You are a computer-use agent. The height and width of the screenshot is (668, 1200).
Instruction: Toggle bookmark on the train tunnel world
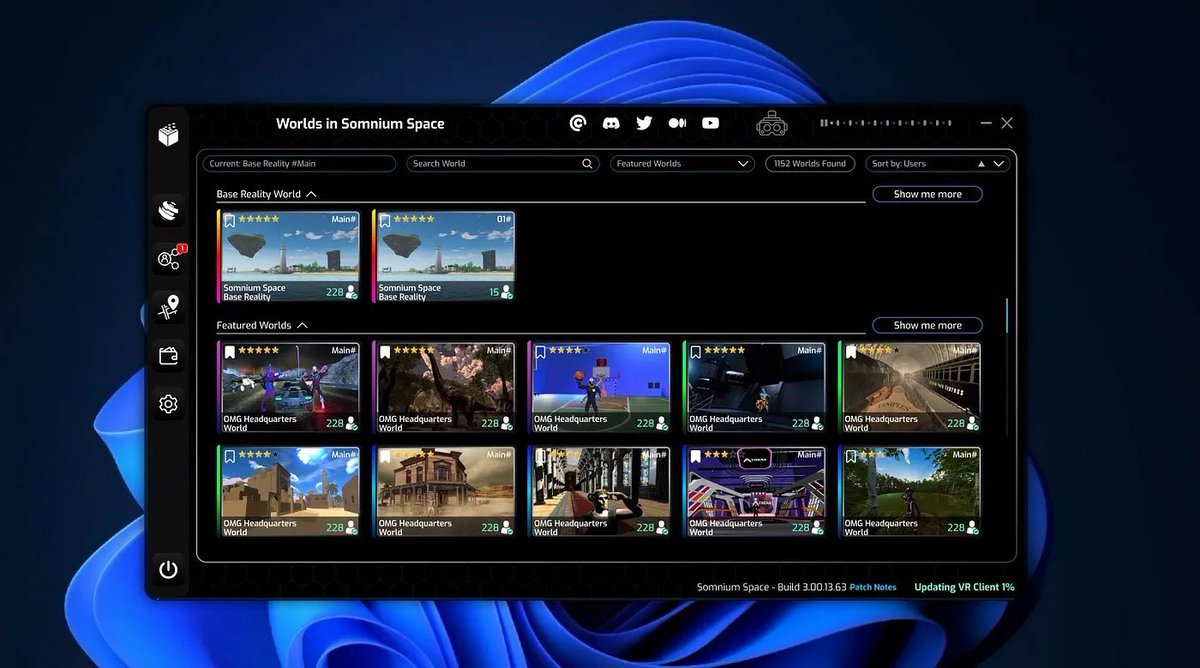(x=851, y=352)
